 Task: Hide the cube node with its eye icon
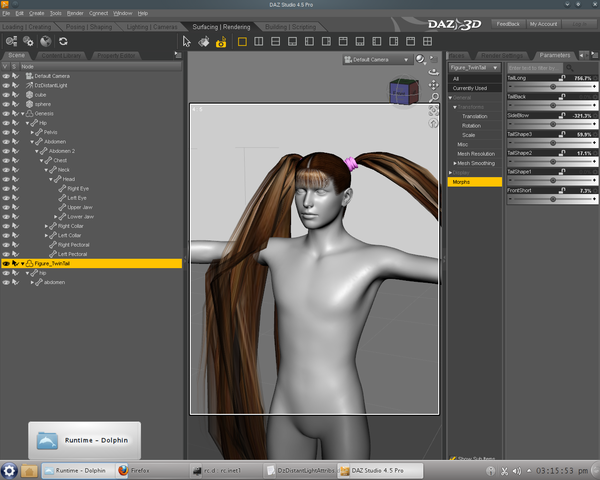click(x=6, y=95)
